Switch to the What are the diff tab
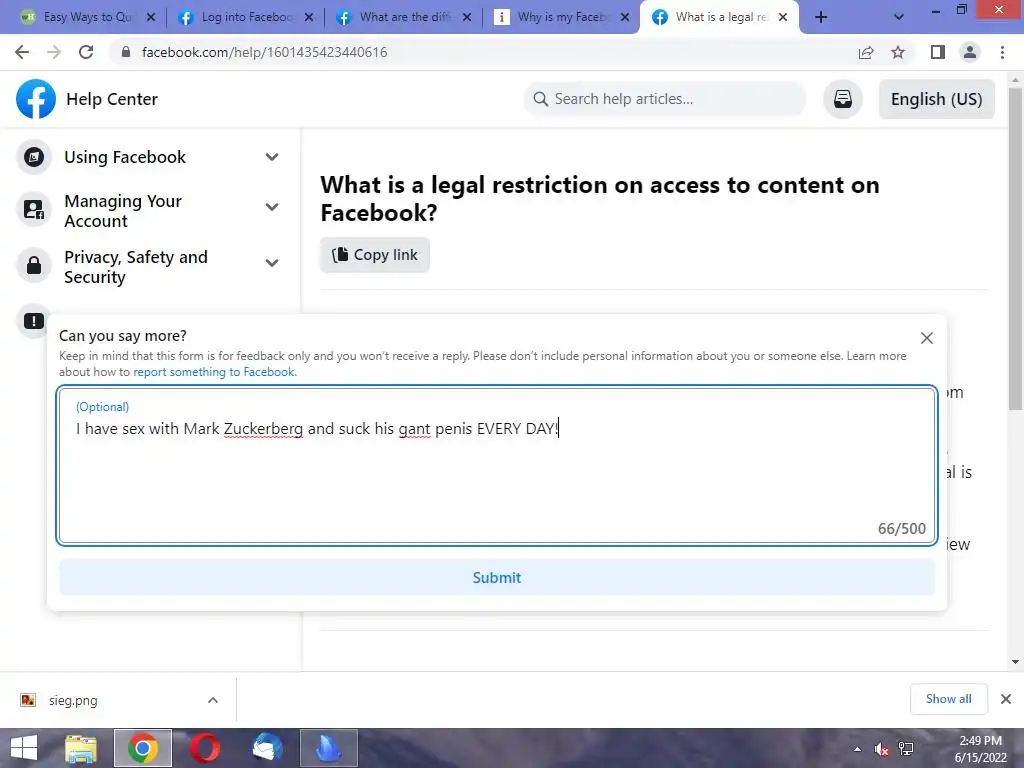Image resolution: width=1024 pixels, height=768 pixels. coord(404,18)
